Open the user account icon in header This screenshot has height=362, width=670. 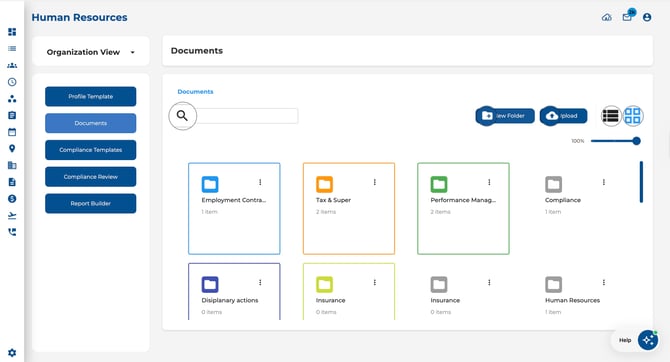(647, 18)
